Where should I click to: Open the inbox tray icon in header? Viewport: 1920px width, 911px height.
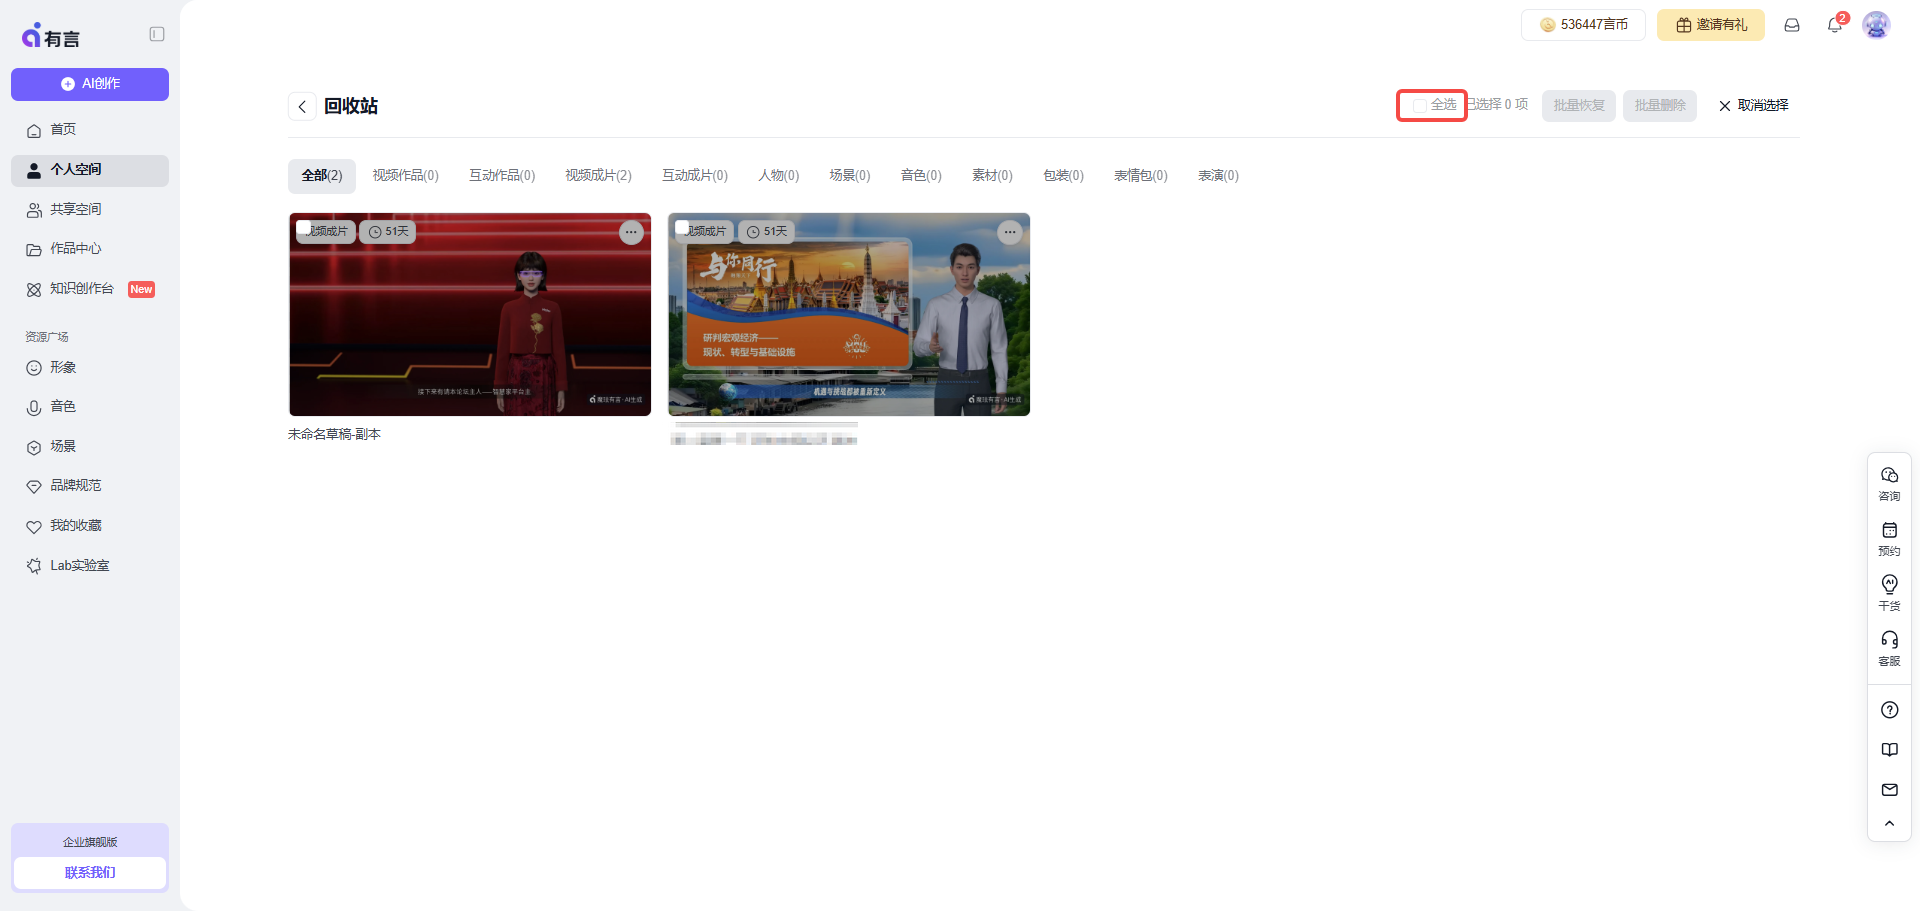pyautogui.click(x=1792, y=25)
